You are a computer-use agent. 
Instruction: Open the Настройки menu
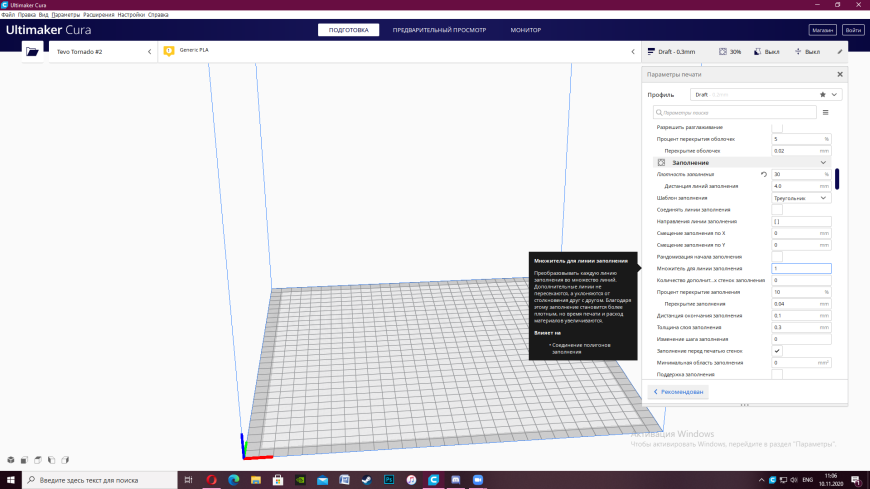(131, 15)
